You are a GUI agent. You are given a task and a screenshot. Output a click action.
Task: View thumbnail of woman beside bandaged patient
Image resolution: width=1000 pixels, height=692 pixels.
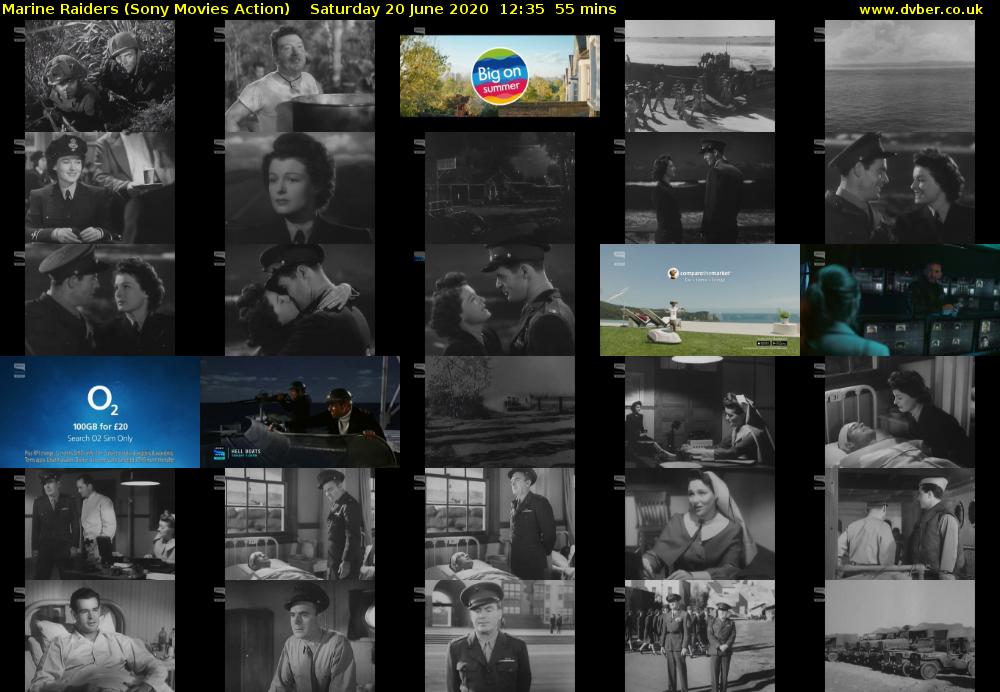tap(899, 412)
